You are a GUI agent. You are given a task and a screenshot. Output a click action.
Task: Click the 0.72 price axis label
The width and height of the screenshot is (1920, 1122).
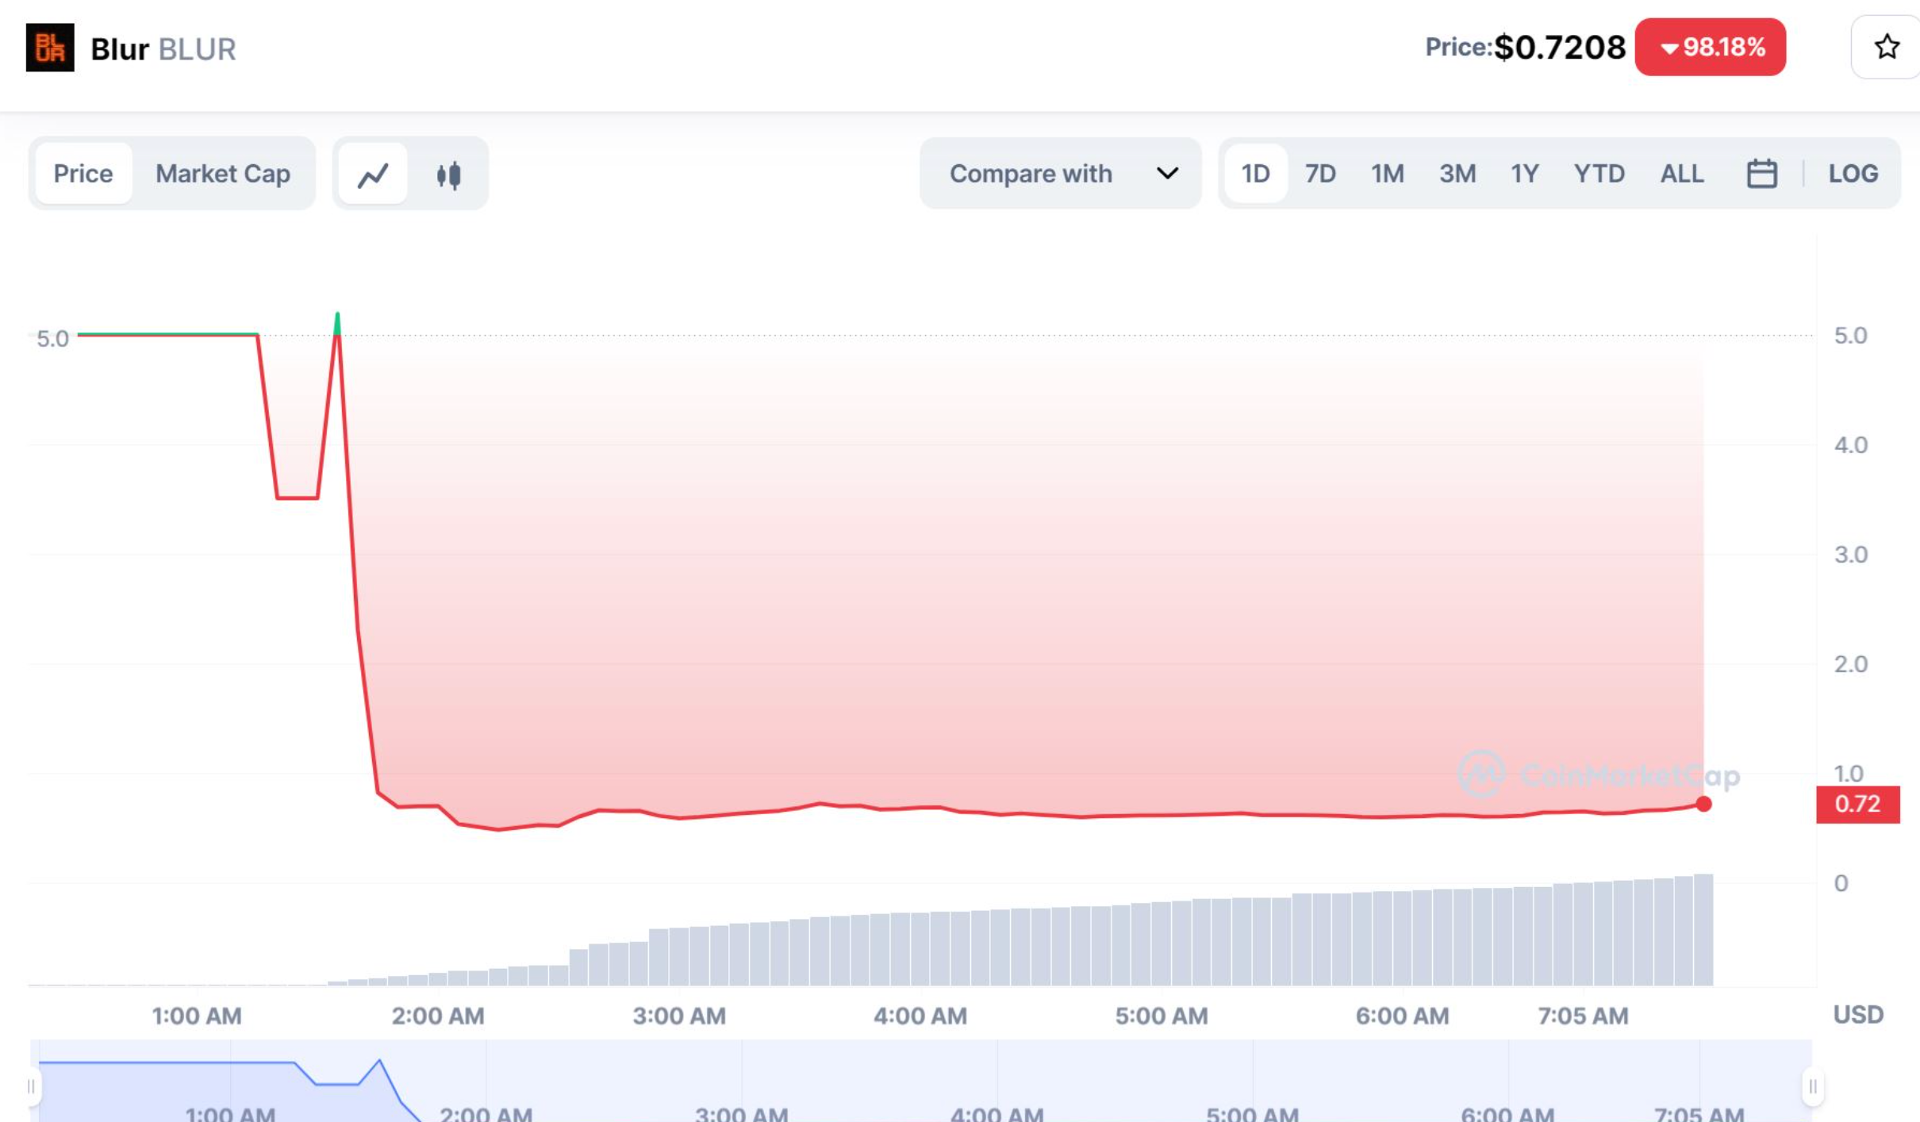1857,804
